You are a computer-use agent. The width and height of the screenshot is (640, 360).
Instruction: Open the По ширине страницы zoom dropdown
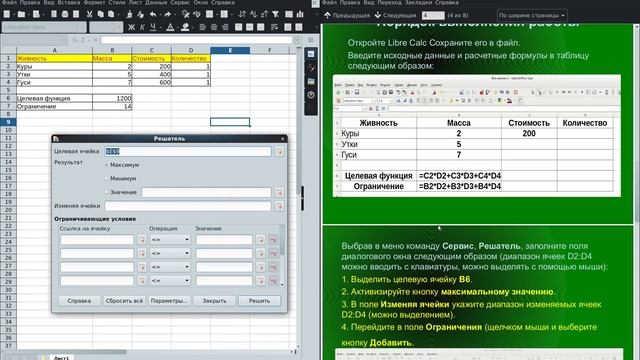tap(532, 16)
